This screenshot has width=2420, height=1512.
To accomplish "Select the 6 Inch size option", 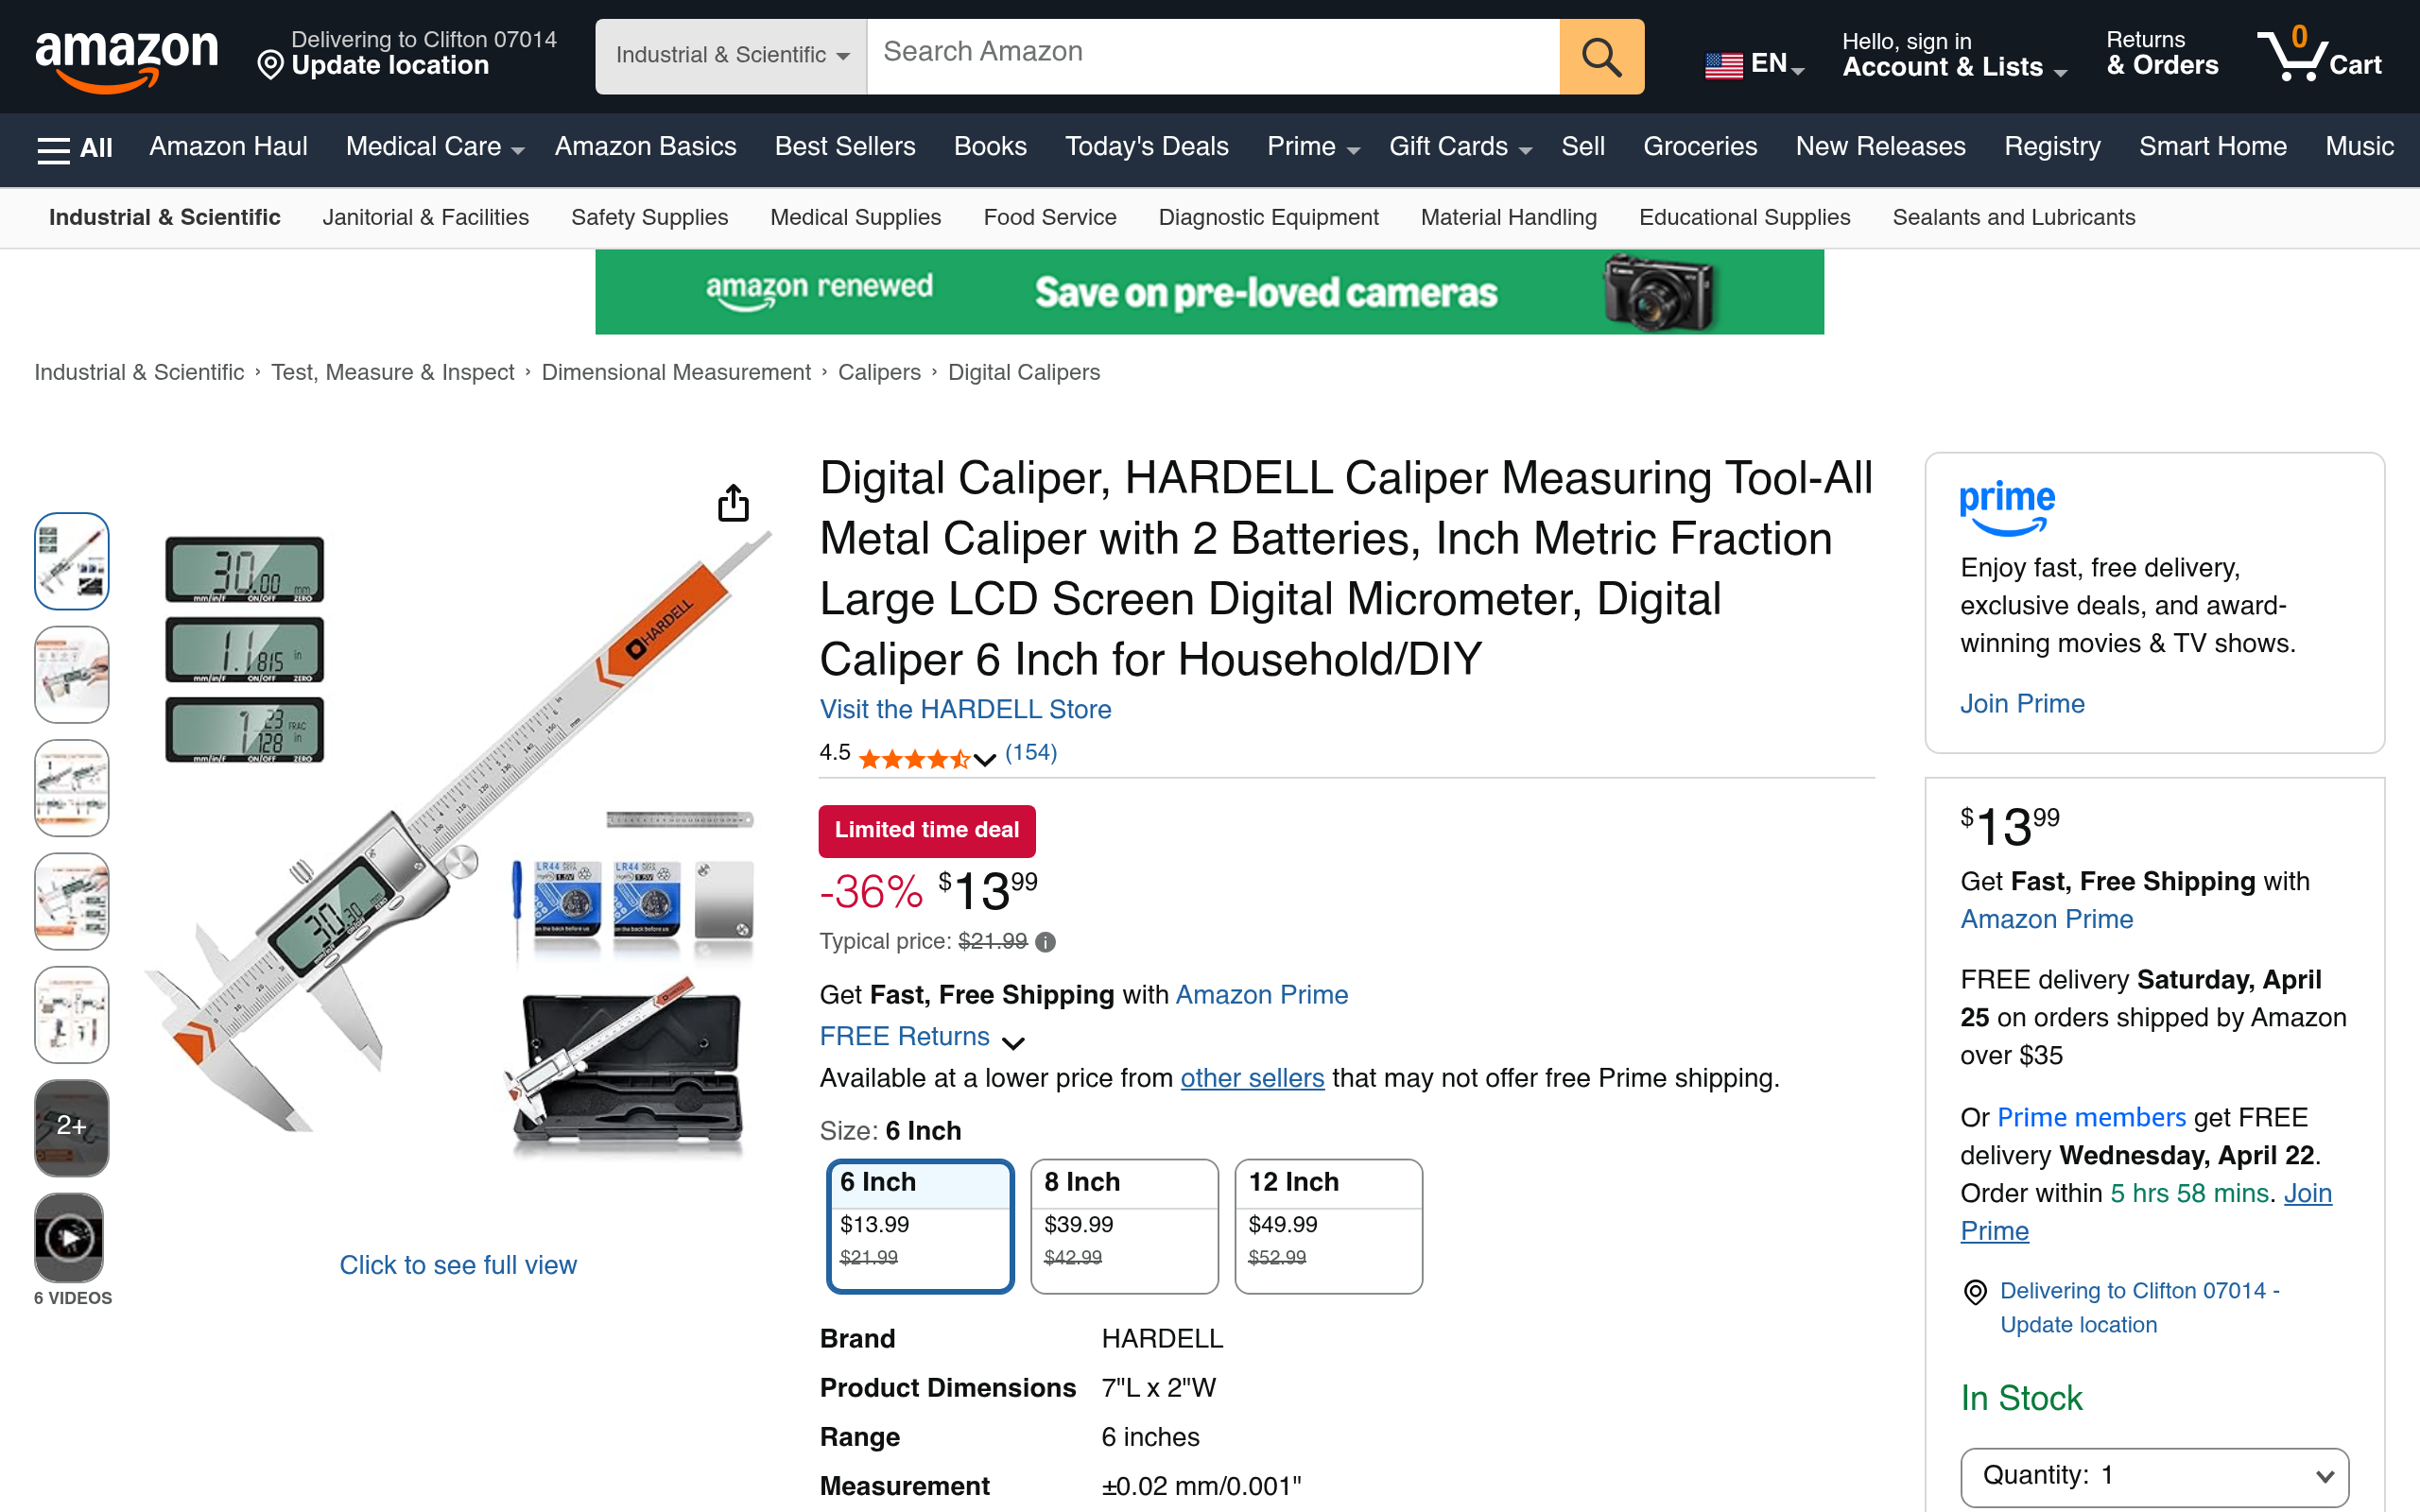I will pos(920,1226).
